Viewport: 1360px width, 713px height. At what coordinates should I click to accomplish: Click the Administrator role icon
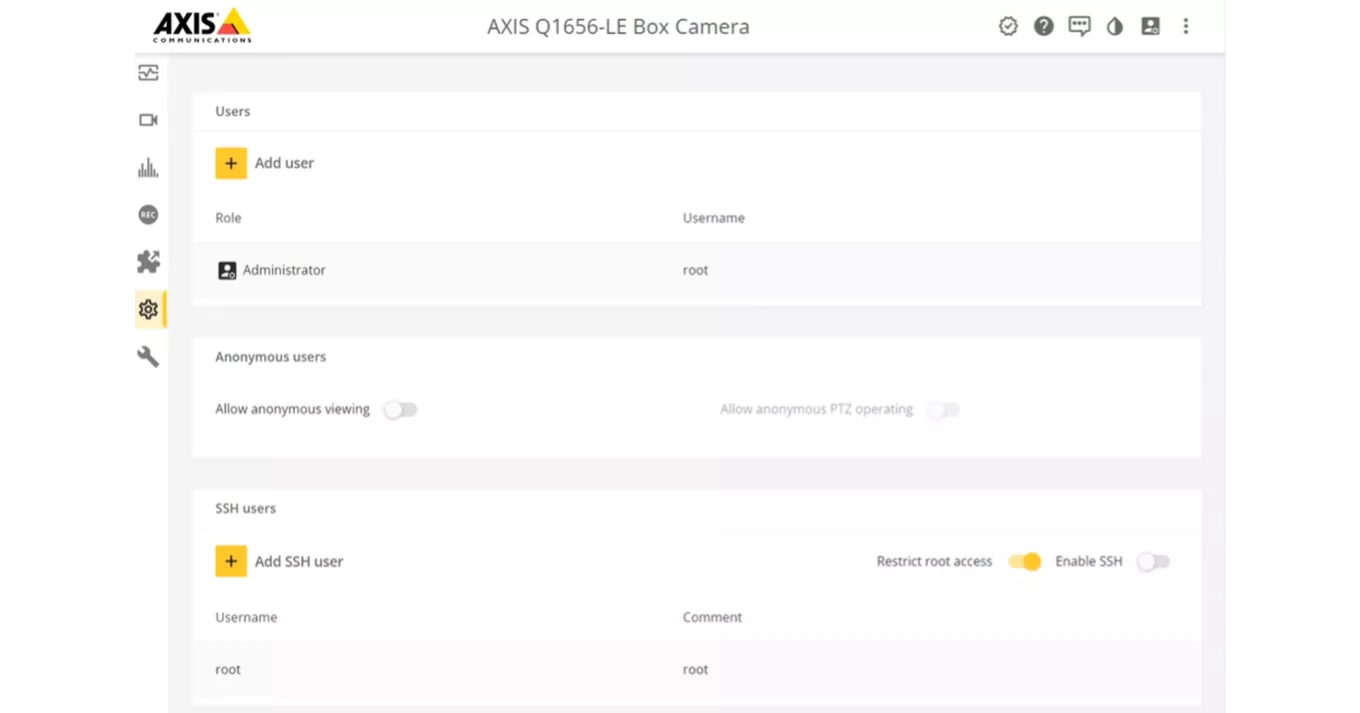227,270
